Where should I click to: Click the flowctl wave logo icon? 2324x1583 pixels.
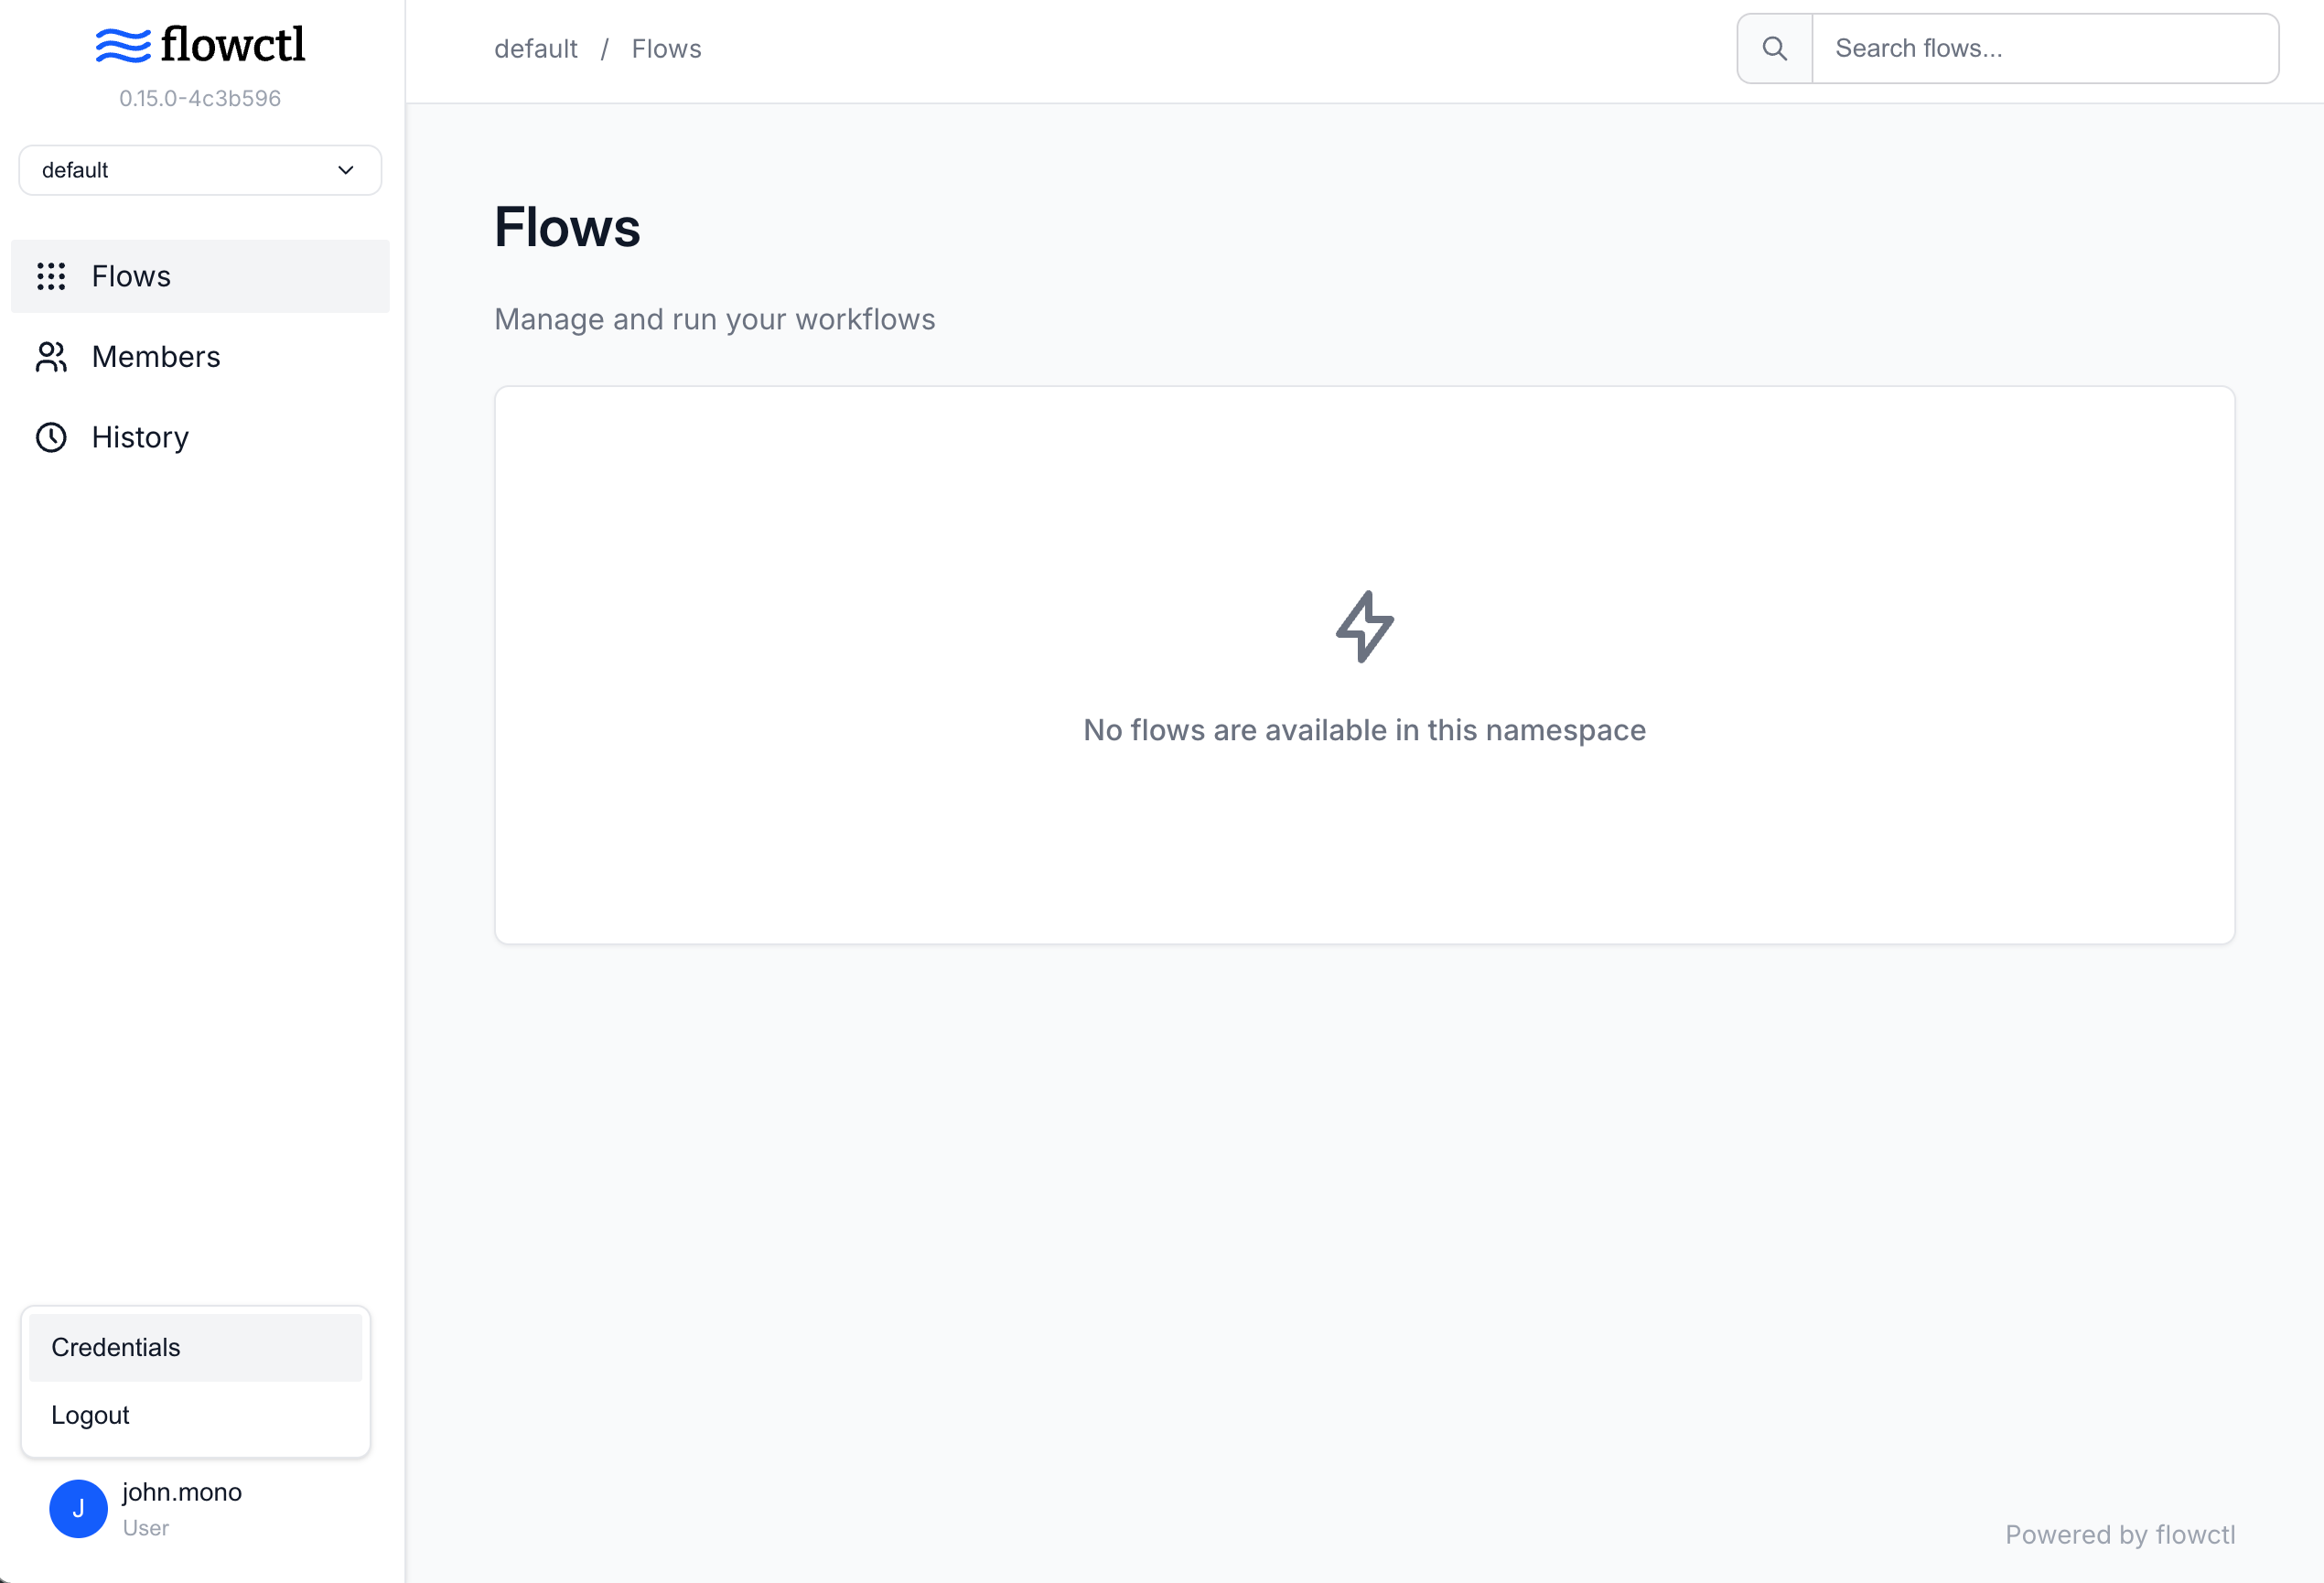[x=123, y=46]
